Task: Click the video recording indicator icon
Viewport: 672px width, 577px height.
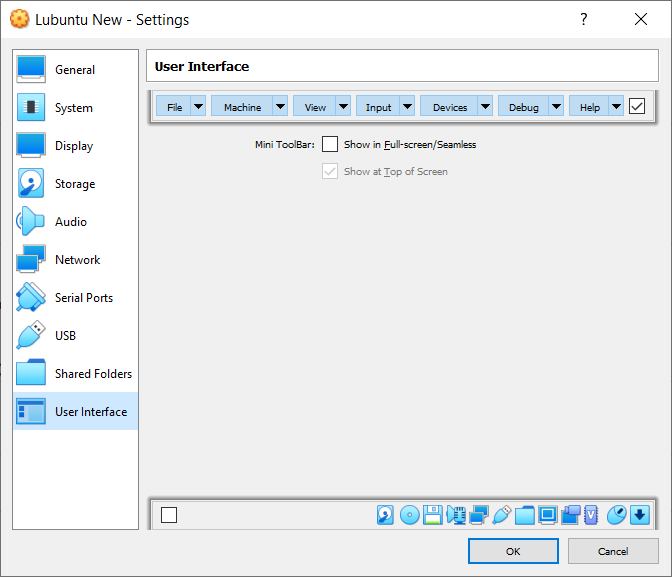Action: click(571, 515)
